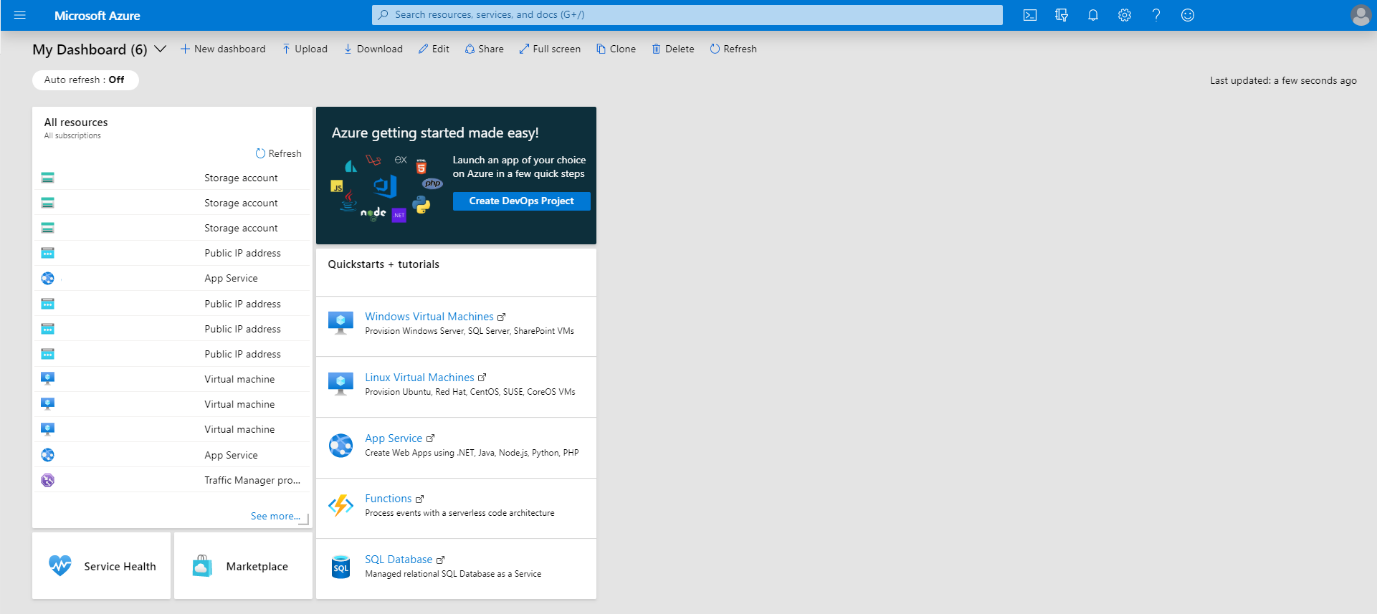
Task: Refresh the dashboard from the toolbar
Action: coord(733,49)
